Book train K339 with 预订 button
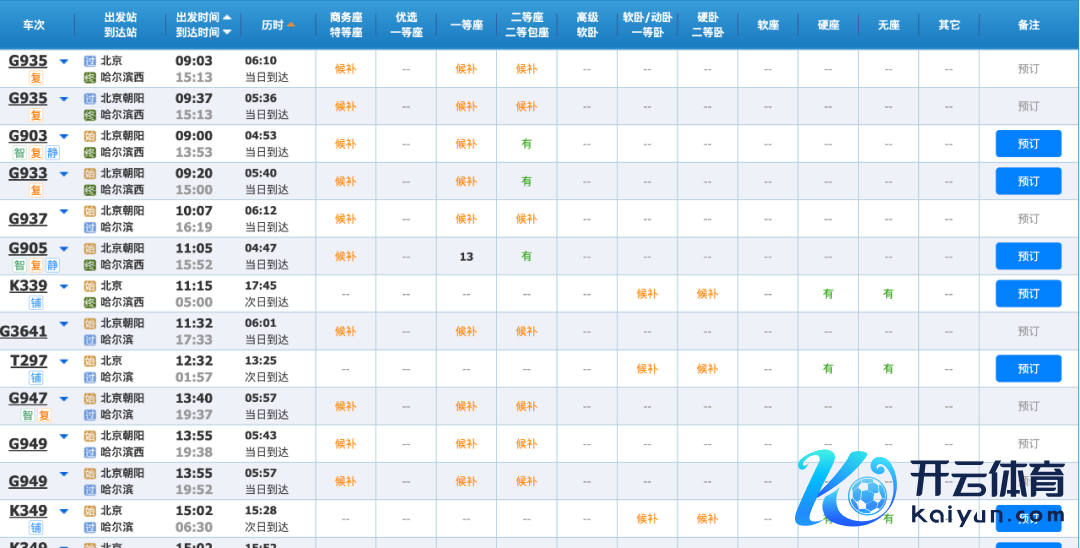Viewport: 1080px width, 548px height. (1028, 294)
